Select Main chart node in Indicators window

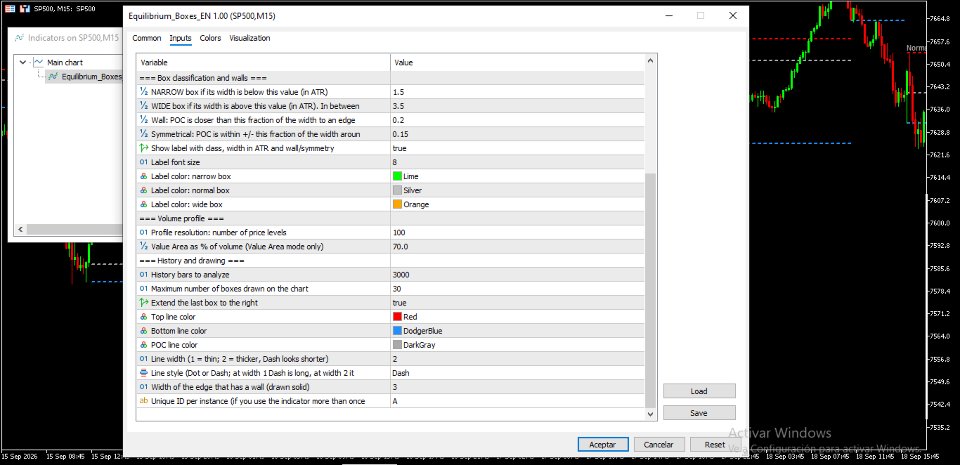pos(65,62)
